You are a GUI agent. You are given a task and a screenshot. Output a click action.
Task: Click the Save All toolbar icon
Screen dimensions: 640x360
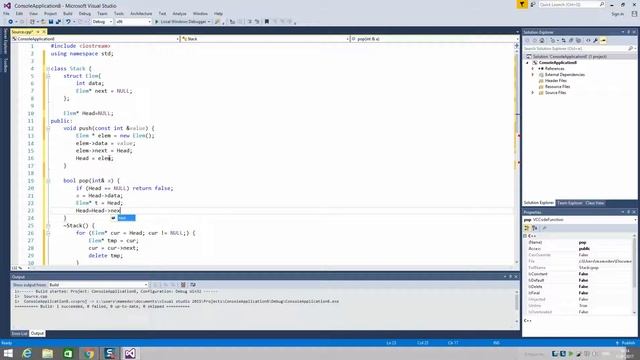[x=58, y=22]
